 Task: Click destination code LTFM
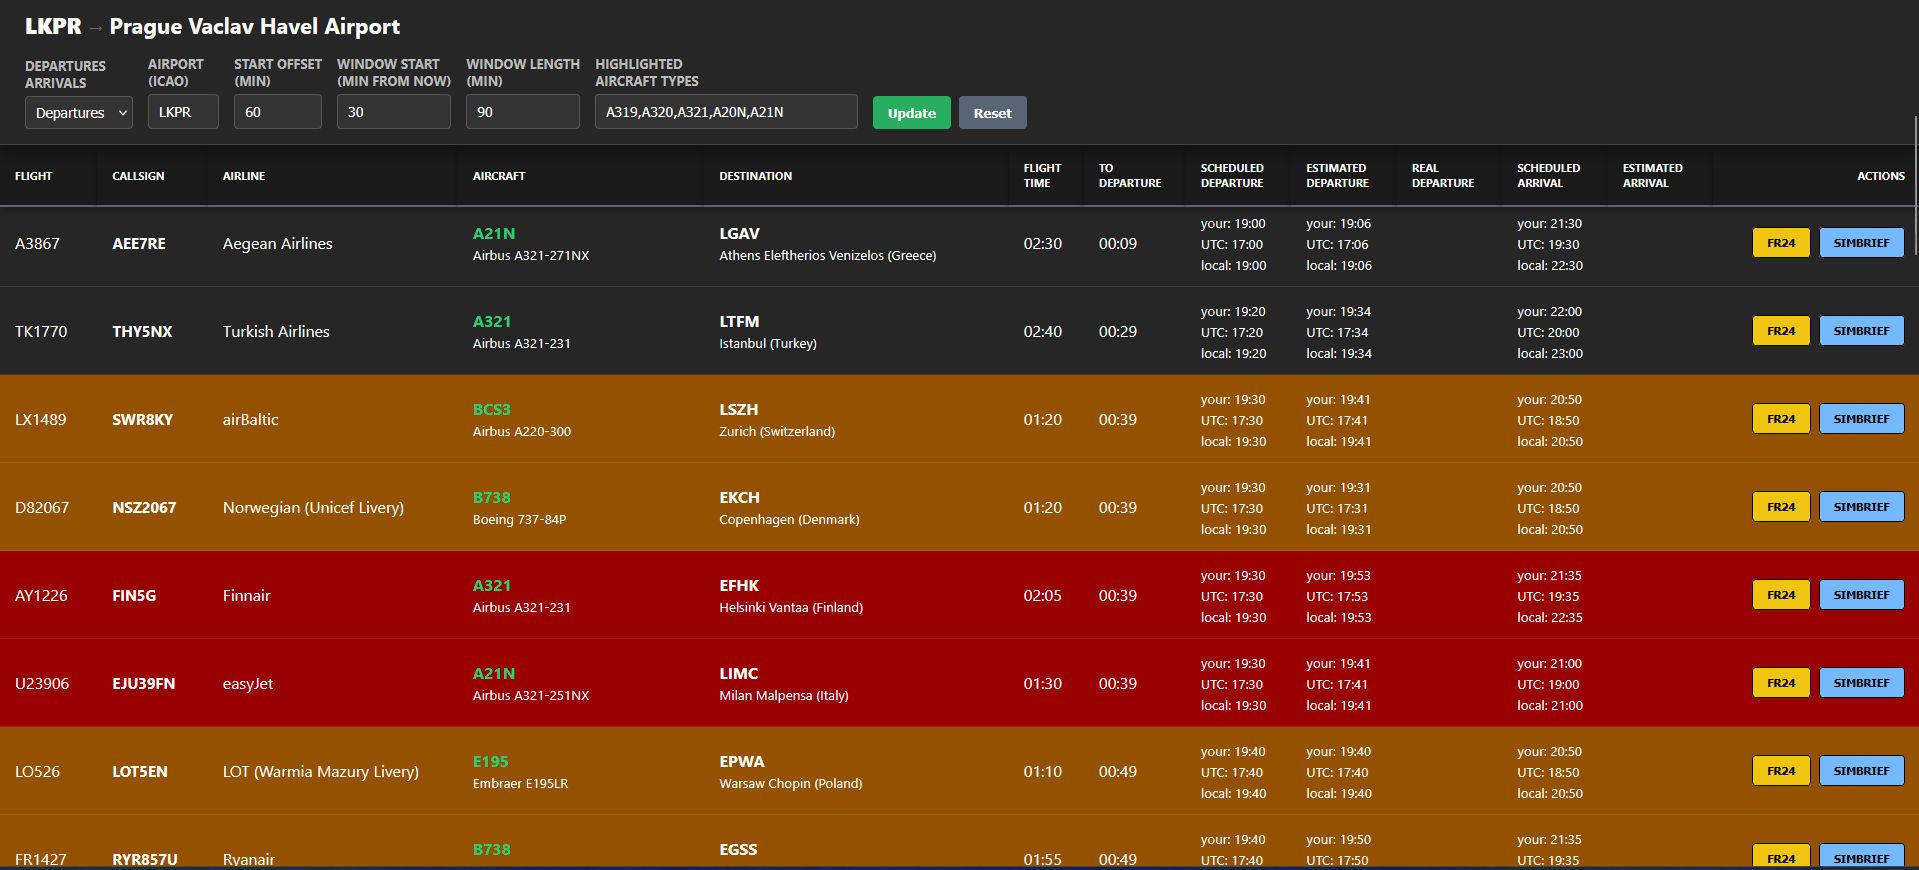739,321
